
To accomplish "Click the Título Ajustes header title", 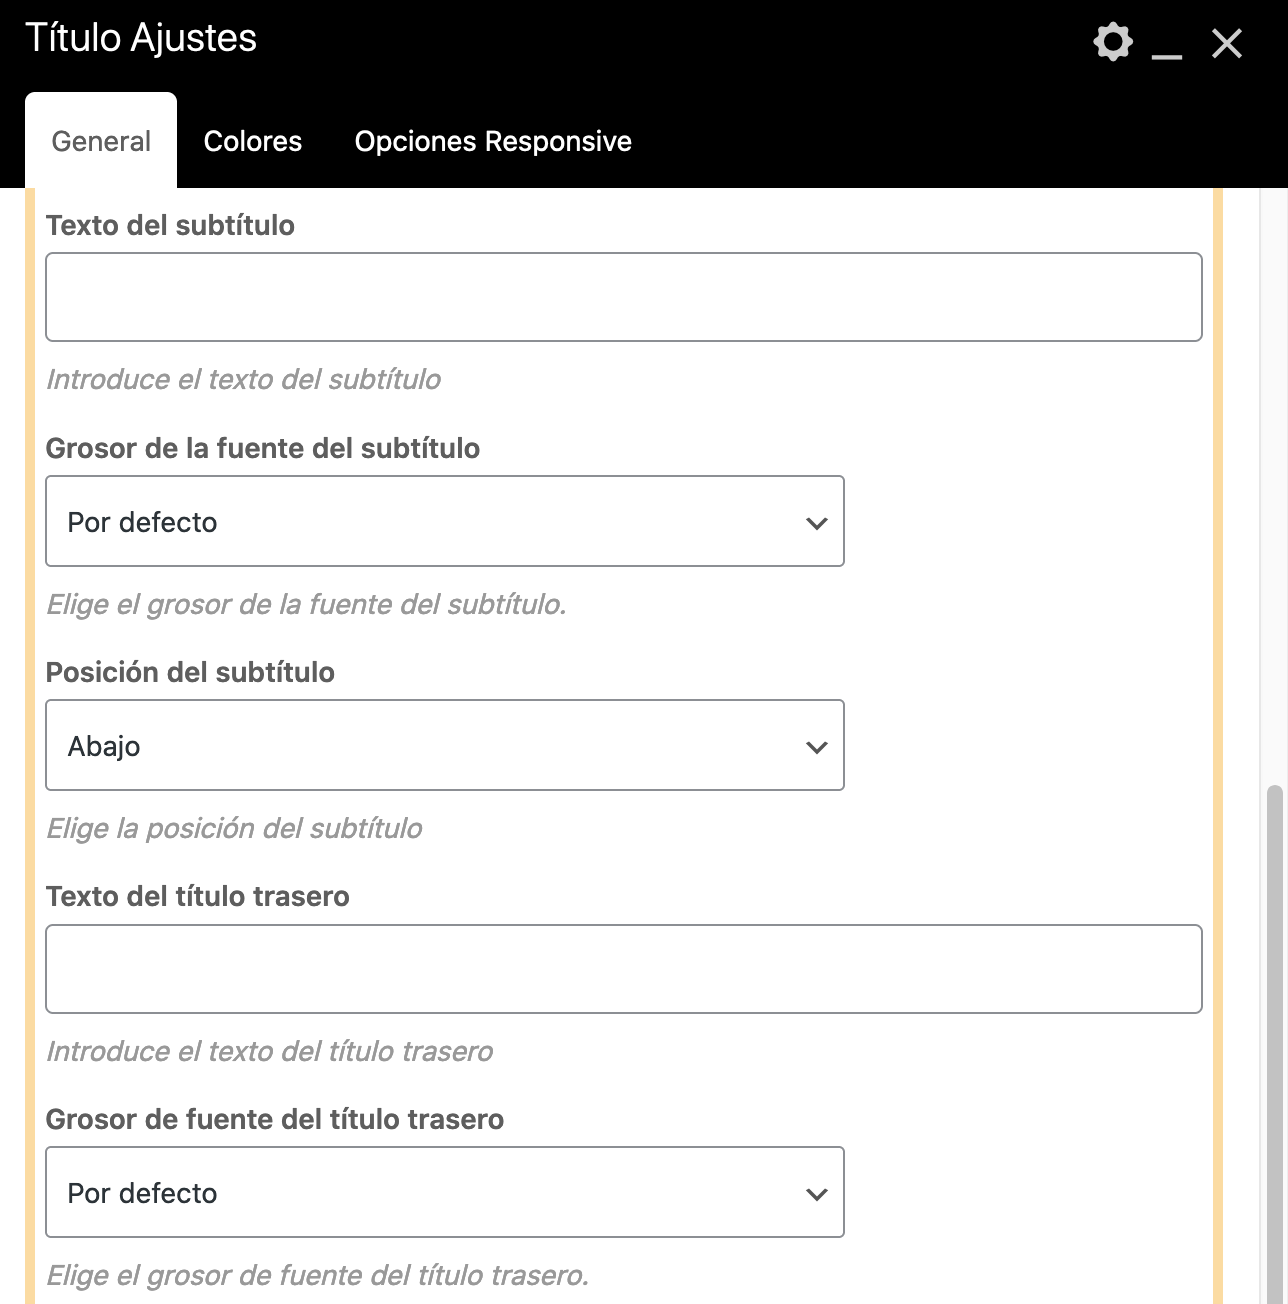I will tap(141, 38).
